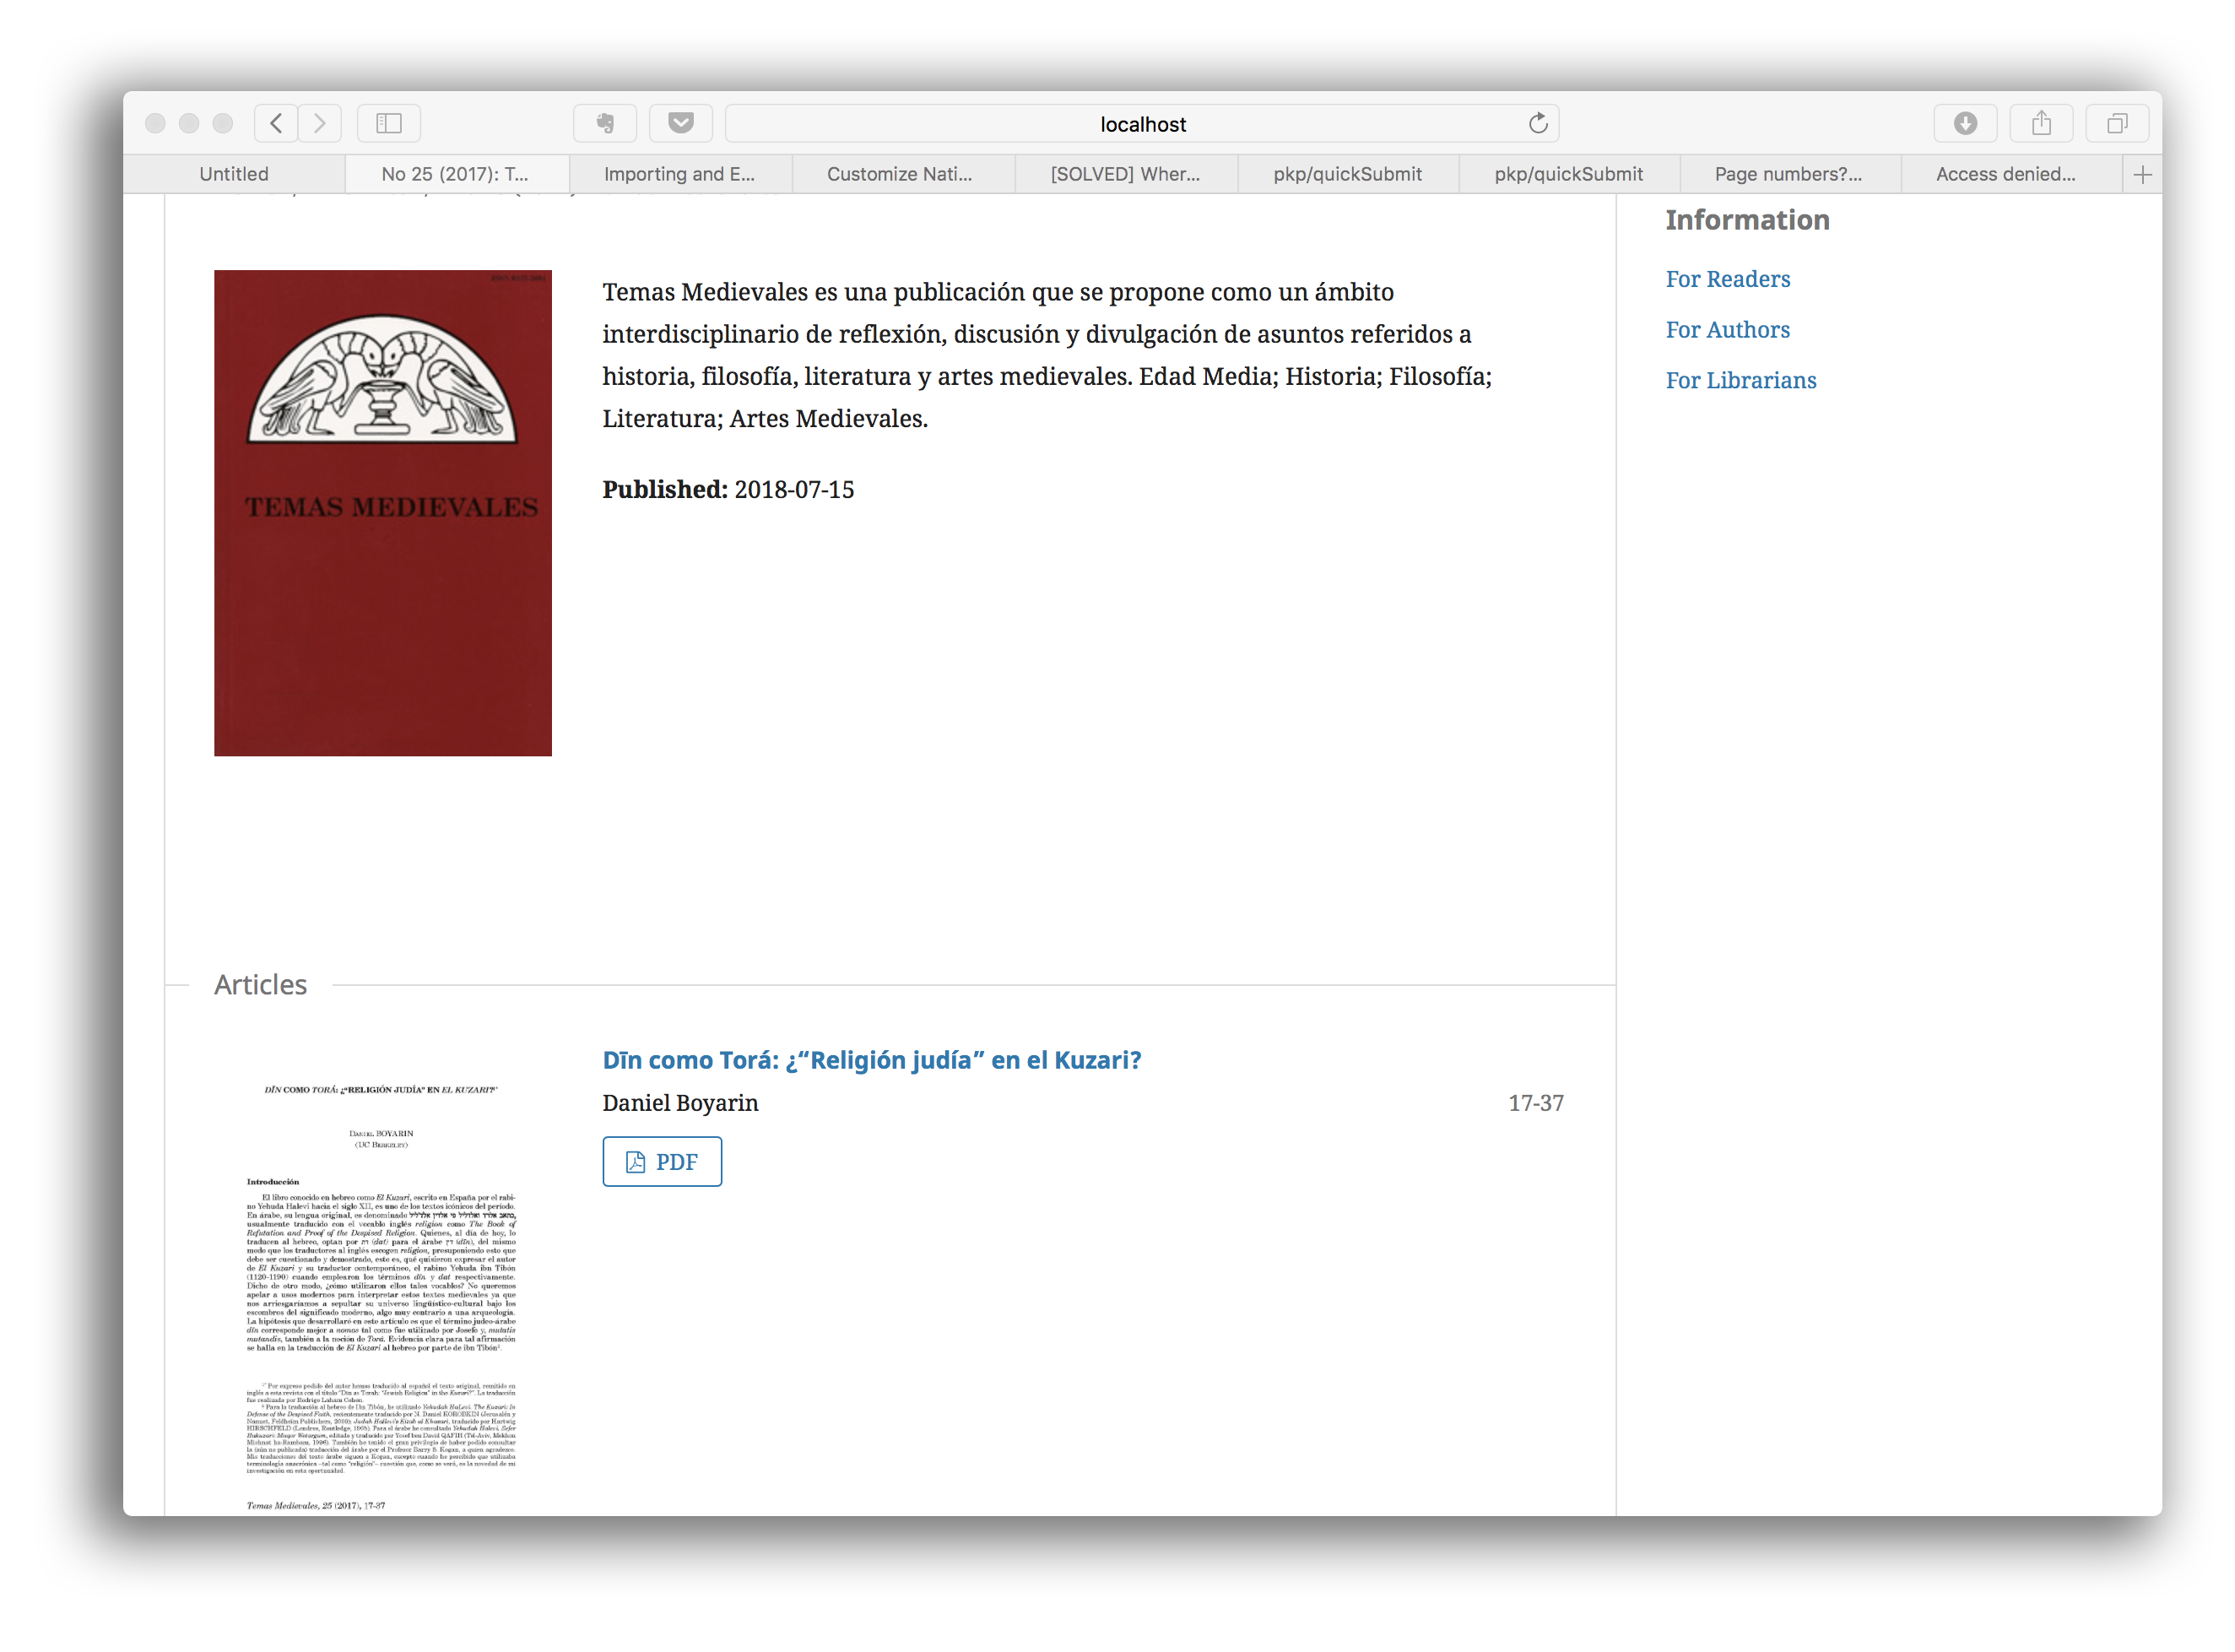Screen dimensions: 2235x1652
Task: Click the PDF galley button
Action: point(662,1161)
